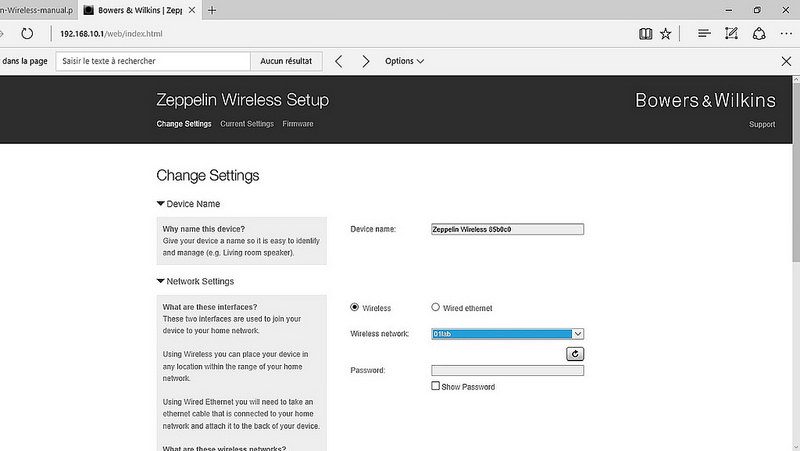Screen dimensions: 800x451
Task: Open reading view book icon
Action: coord(645,34)
